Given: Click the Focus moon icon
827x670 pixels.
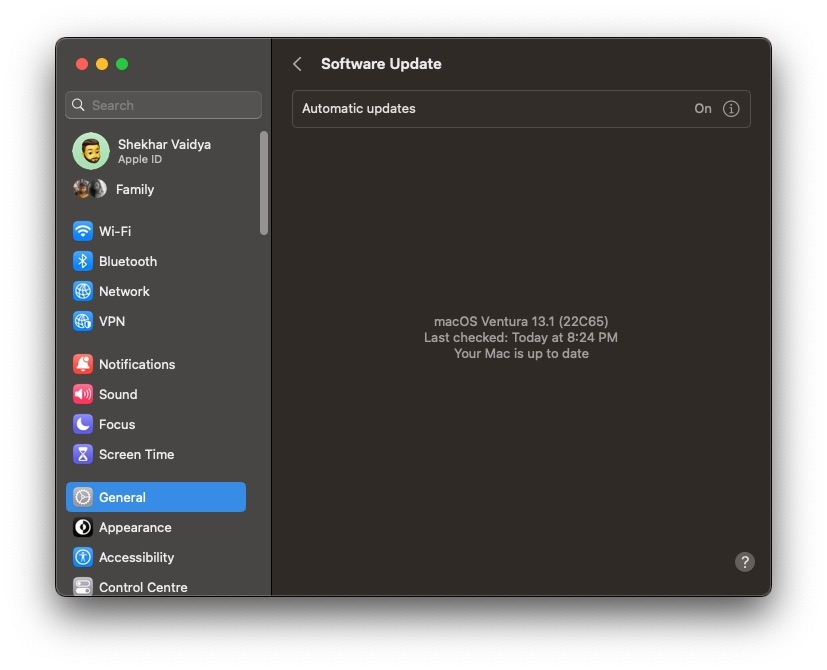Looking at the screenshot, I should click(x=83, y=424).
